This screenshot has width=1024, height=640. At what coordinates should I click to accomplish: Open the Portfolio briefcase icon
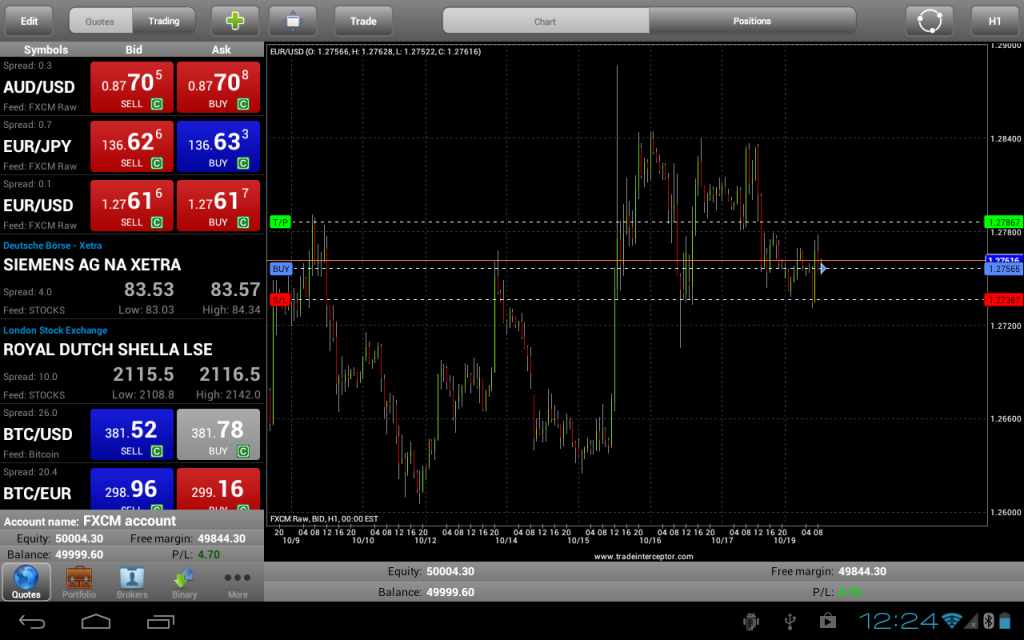click(79, 582)
